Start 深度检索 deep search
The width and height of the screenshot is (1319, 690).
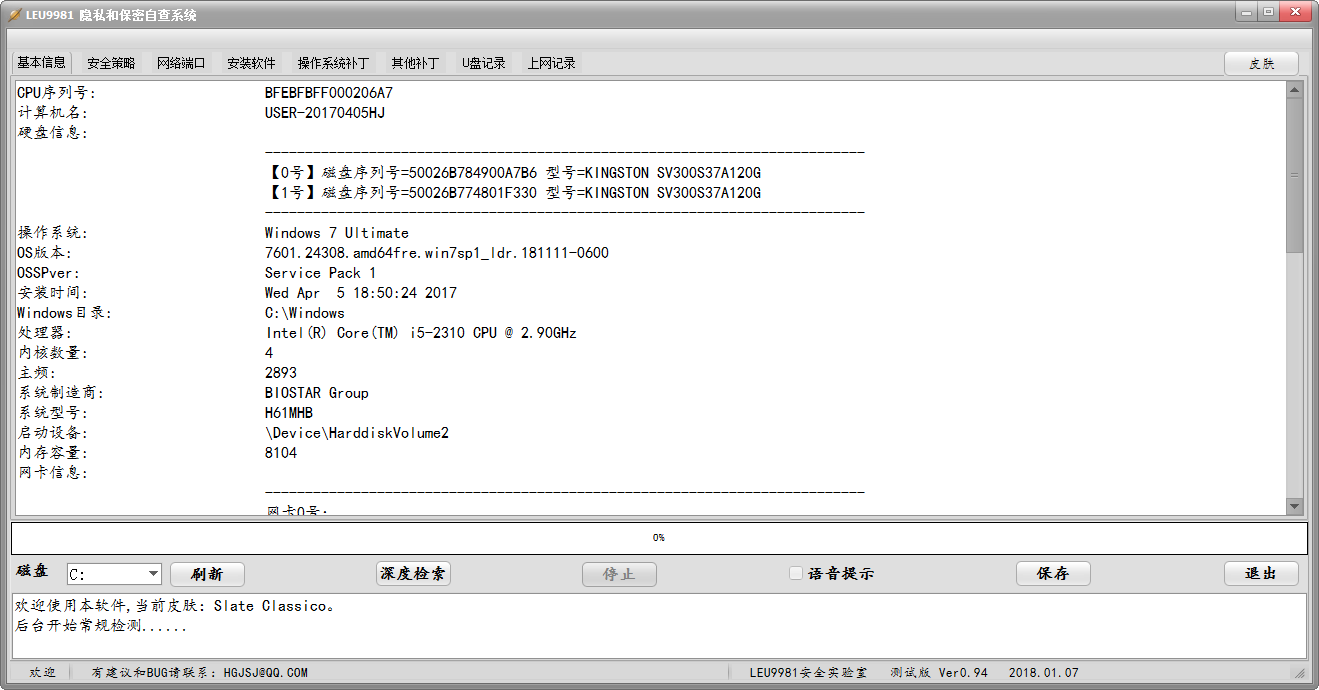coord(413,574)
